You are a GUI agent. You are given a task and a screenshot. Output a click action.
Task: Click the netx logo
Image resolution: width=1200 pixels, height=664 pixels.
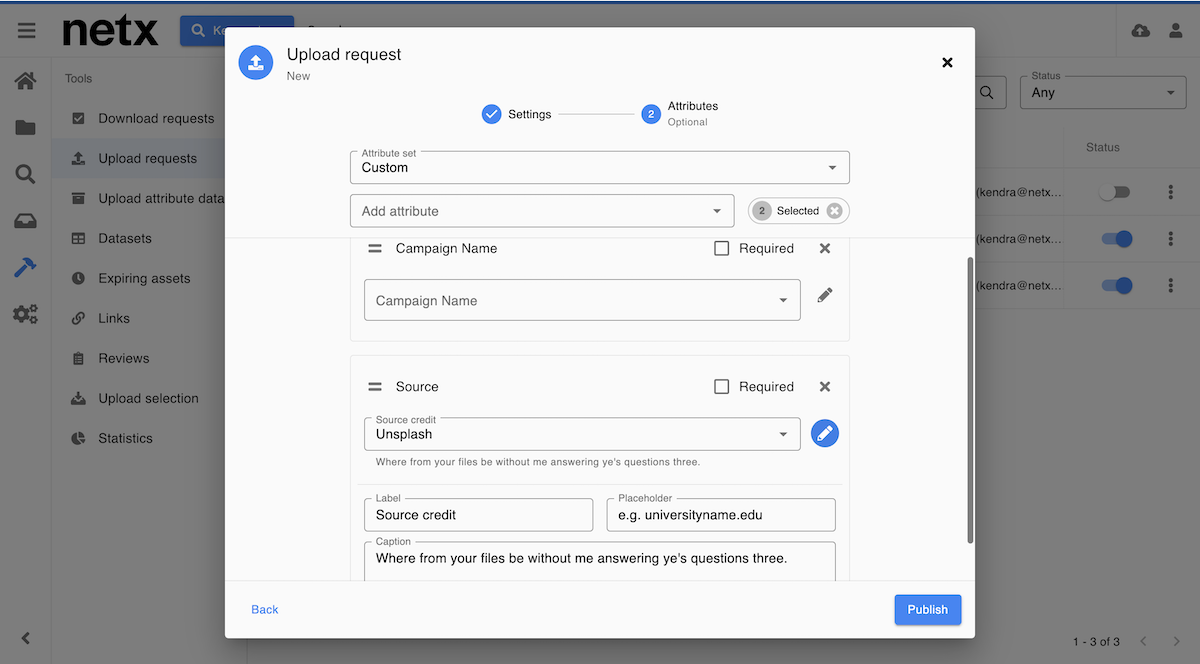point(110,30)
